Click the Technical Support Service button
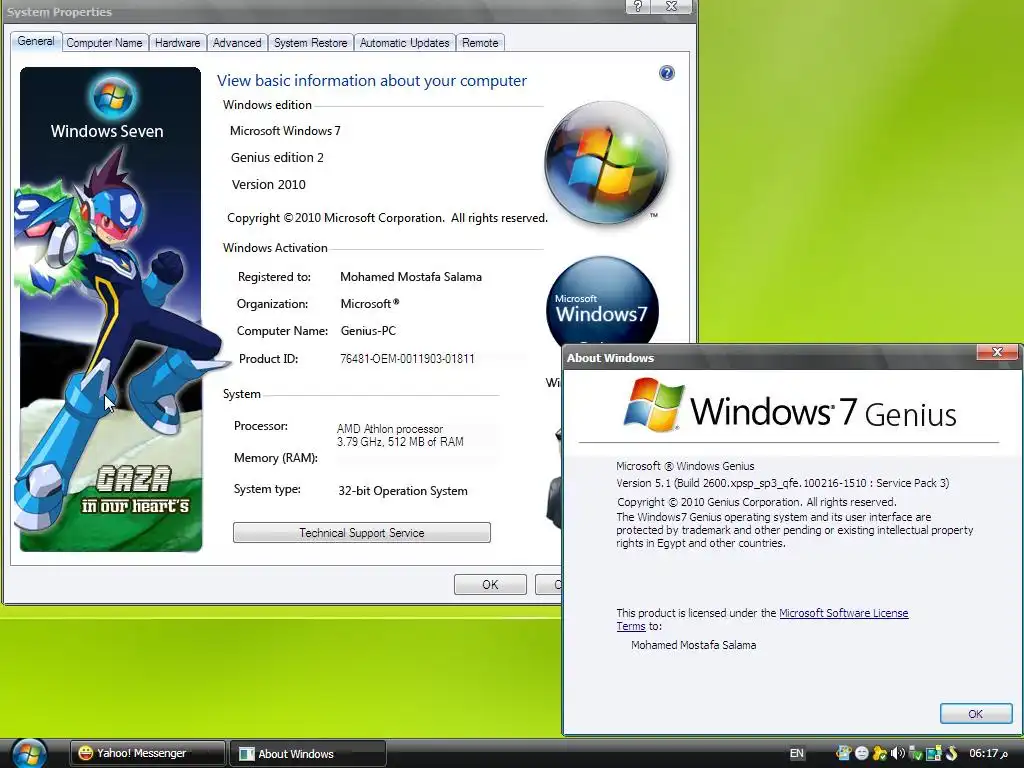 tap(362, 532)
